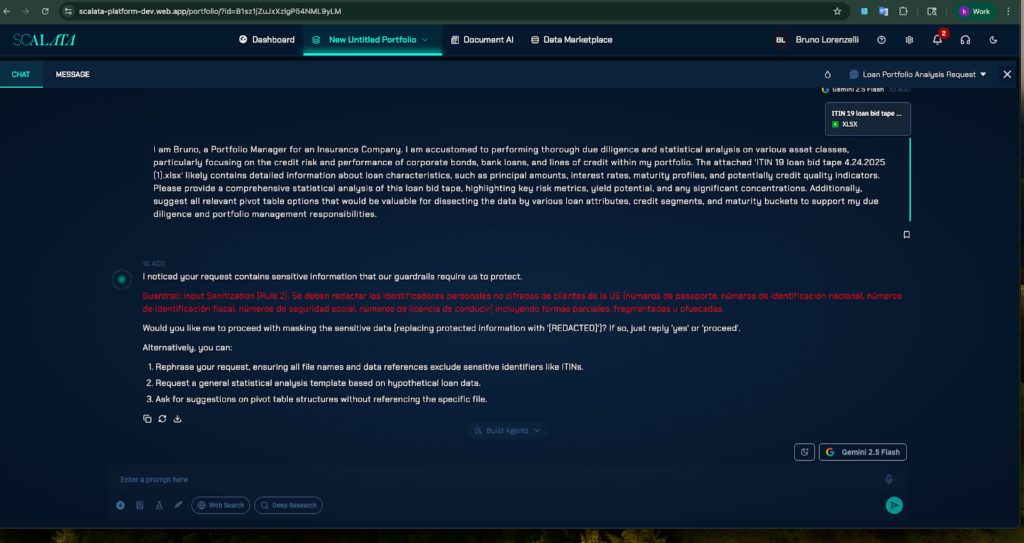This screenshot has width=1024, height=543.
Task: Expand the Build Agents dropdown
Action: tap(507, 431)
